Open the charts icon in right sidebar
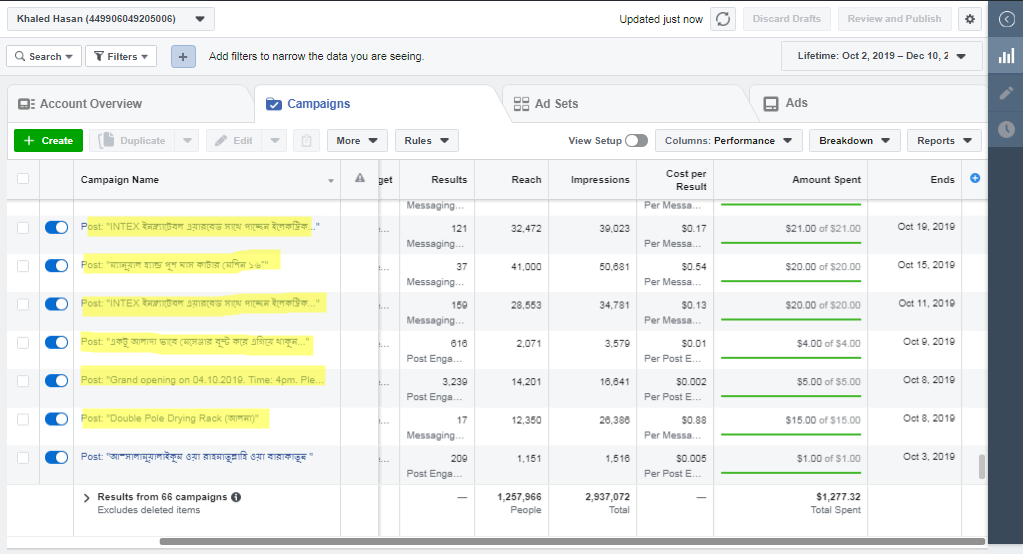This screenshot has height=554, width=1023. (1006, 57)
